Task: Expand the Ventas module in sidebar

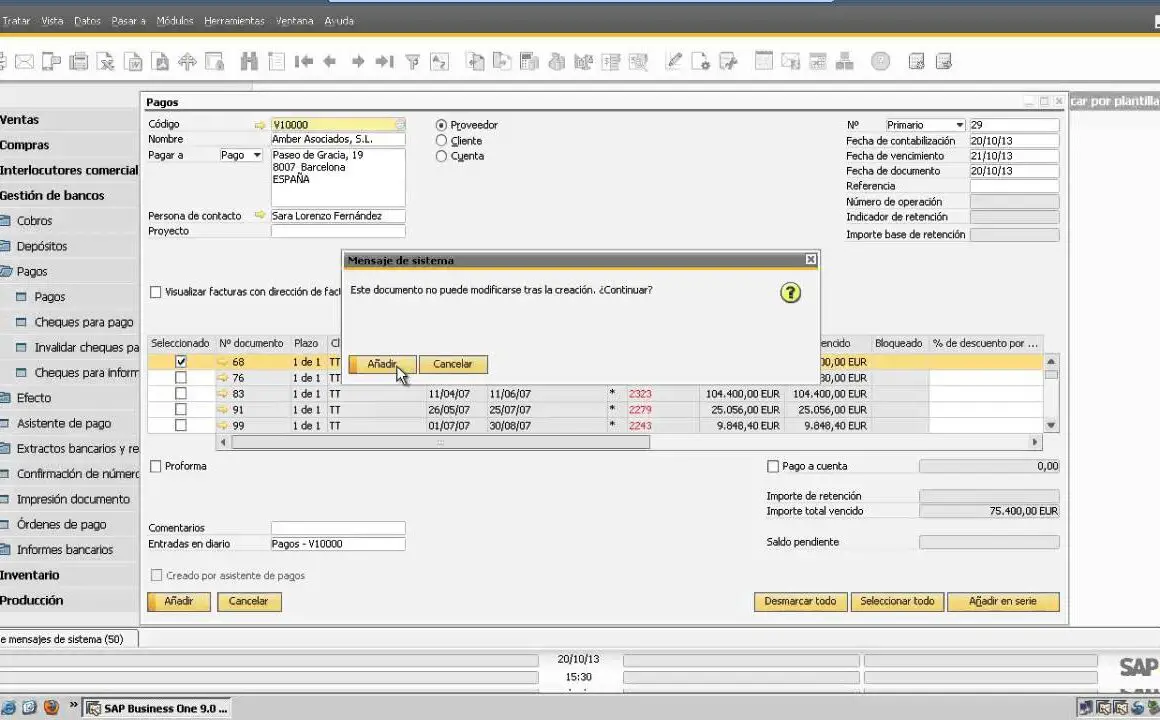Action: tap(19, 120)
